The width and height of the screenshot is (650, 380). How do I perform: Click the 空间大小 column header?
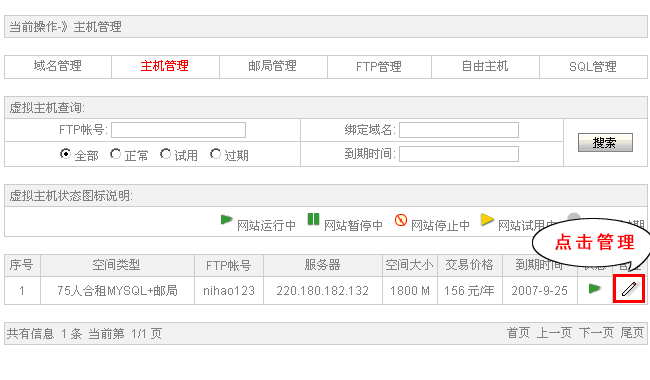[x=410, y=265]
